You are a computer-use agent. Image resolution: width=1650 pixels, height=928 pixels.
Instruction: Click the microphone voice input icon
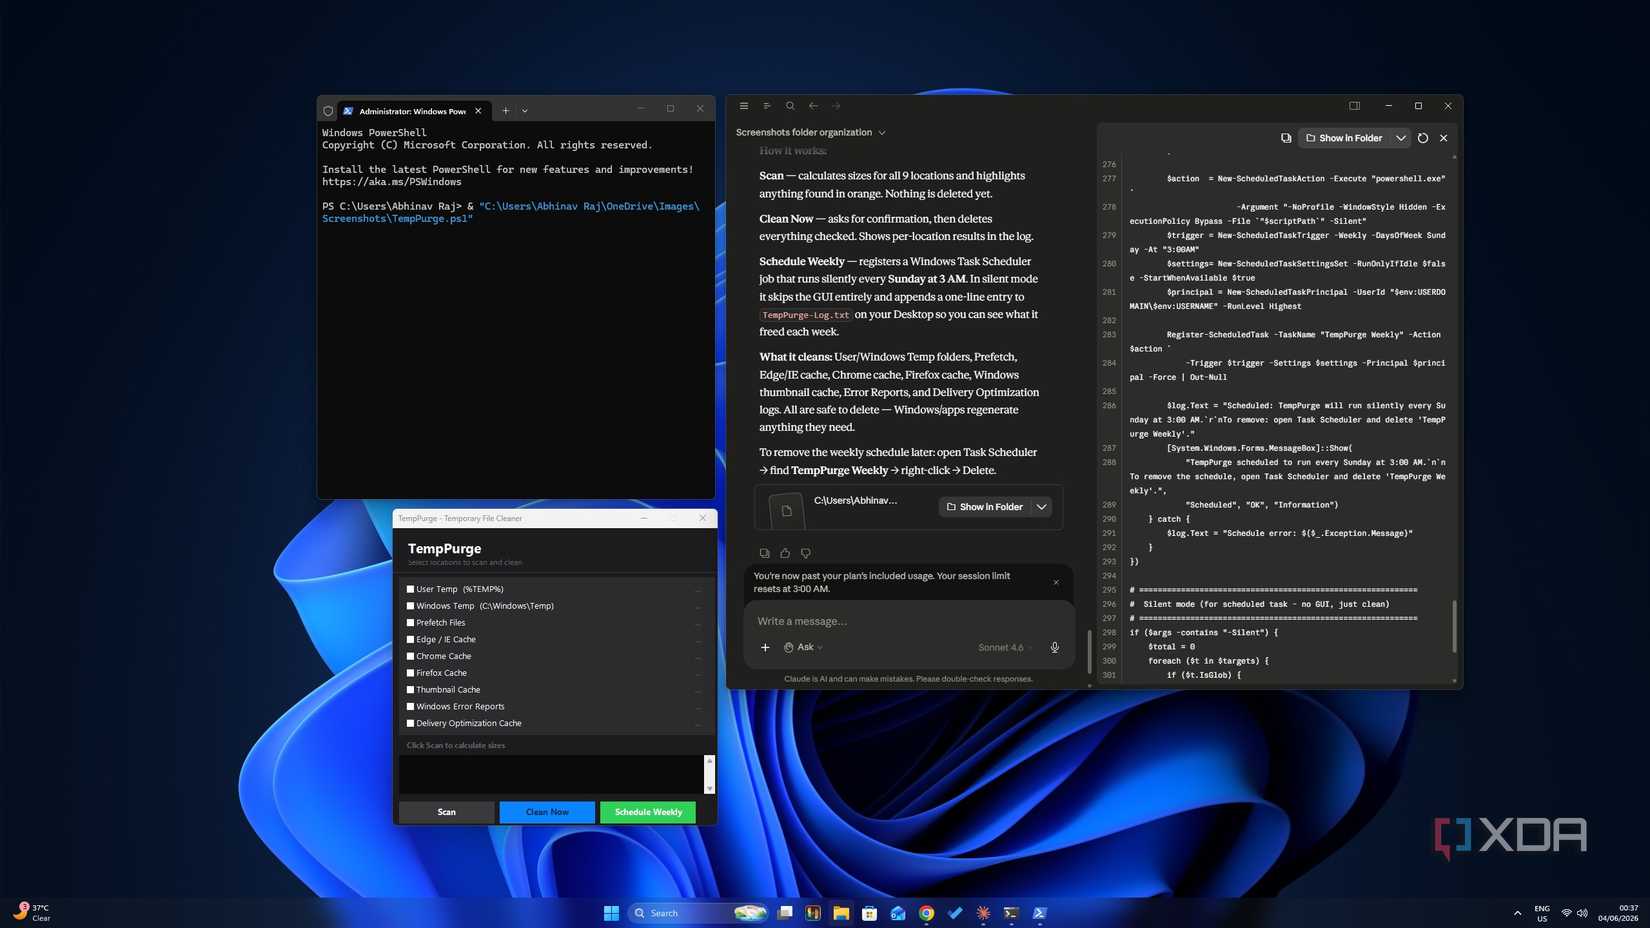click(1054, 647)
